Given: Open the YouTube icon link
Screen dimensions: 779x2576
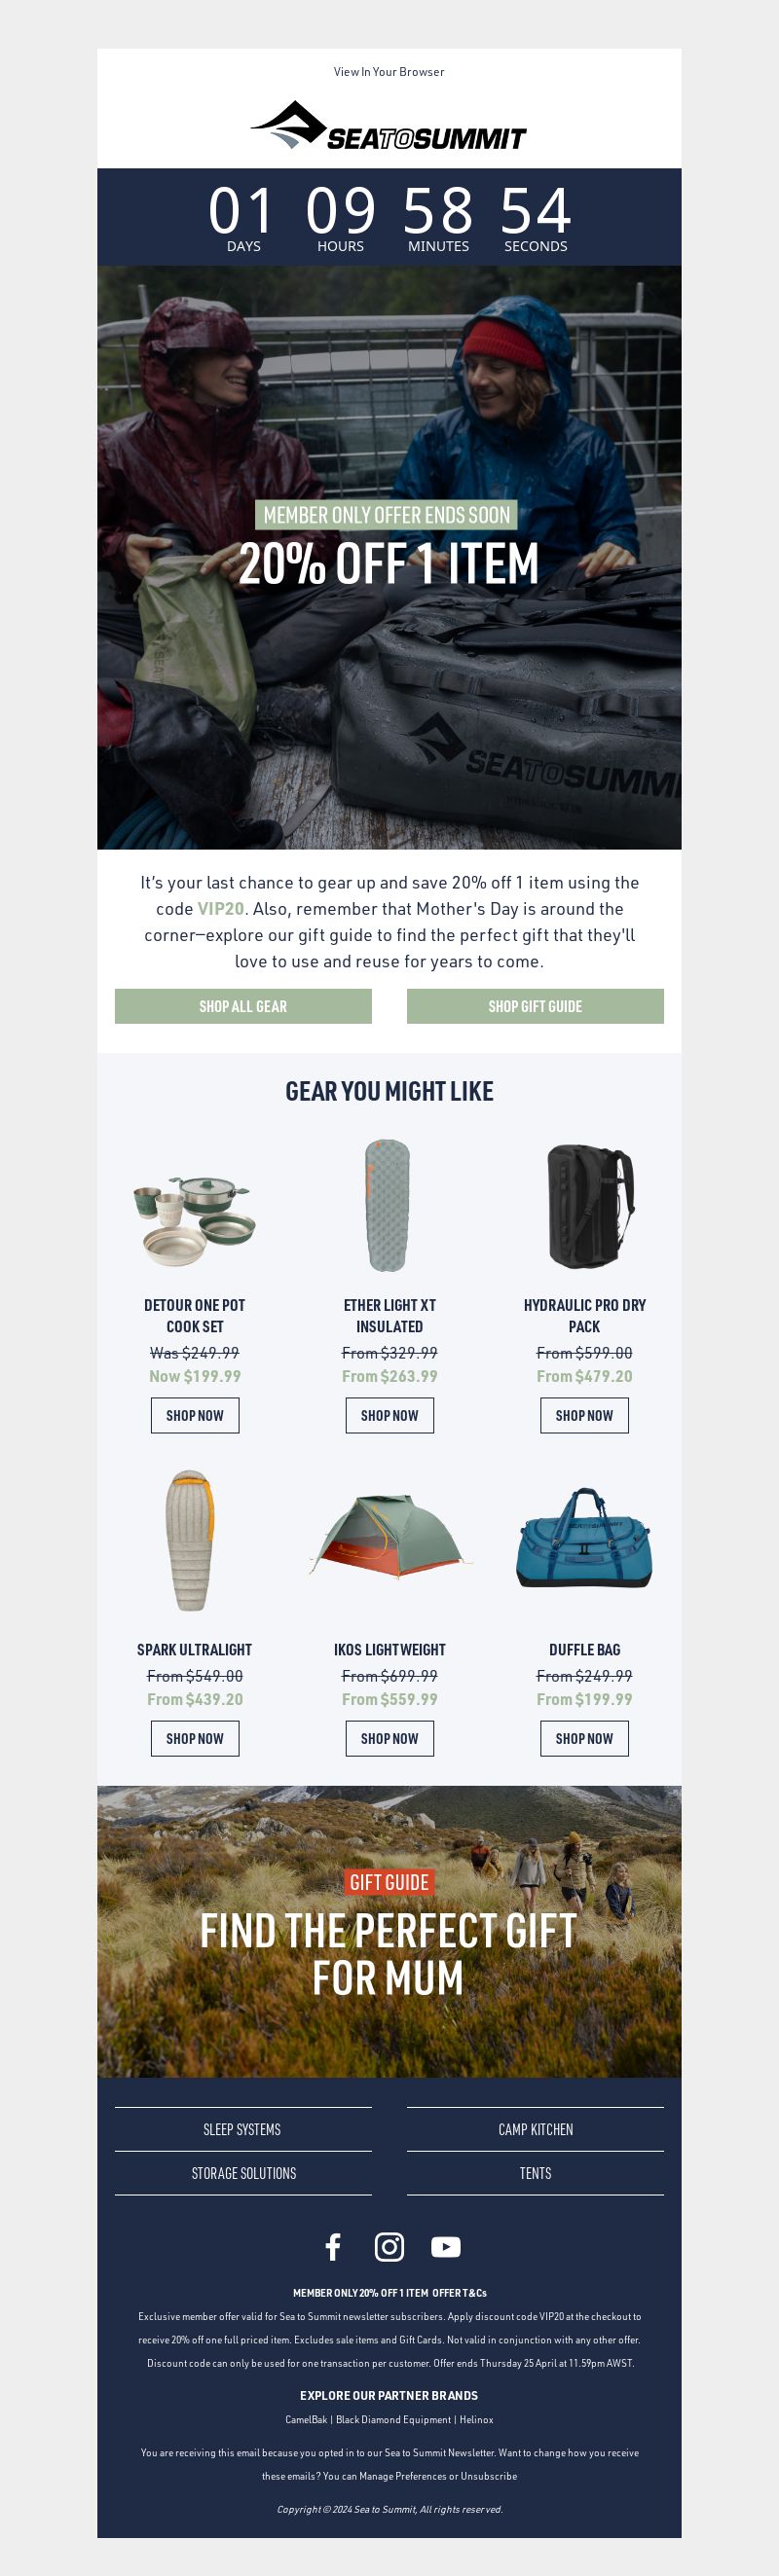Looking at the screenshot, I should point(446,2247).
